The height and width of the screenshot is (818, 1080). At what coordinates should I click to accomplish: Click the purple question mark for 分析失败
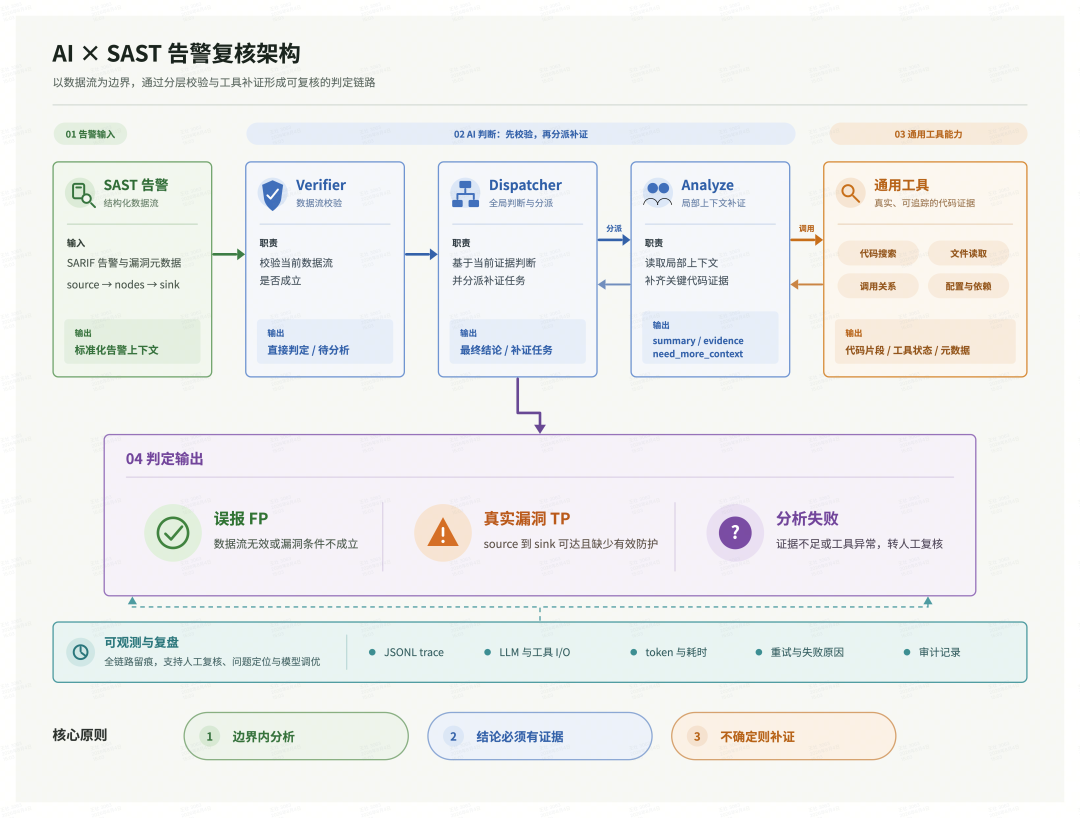735,533
